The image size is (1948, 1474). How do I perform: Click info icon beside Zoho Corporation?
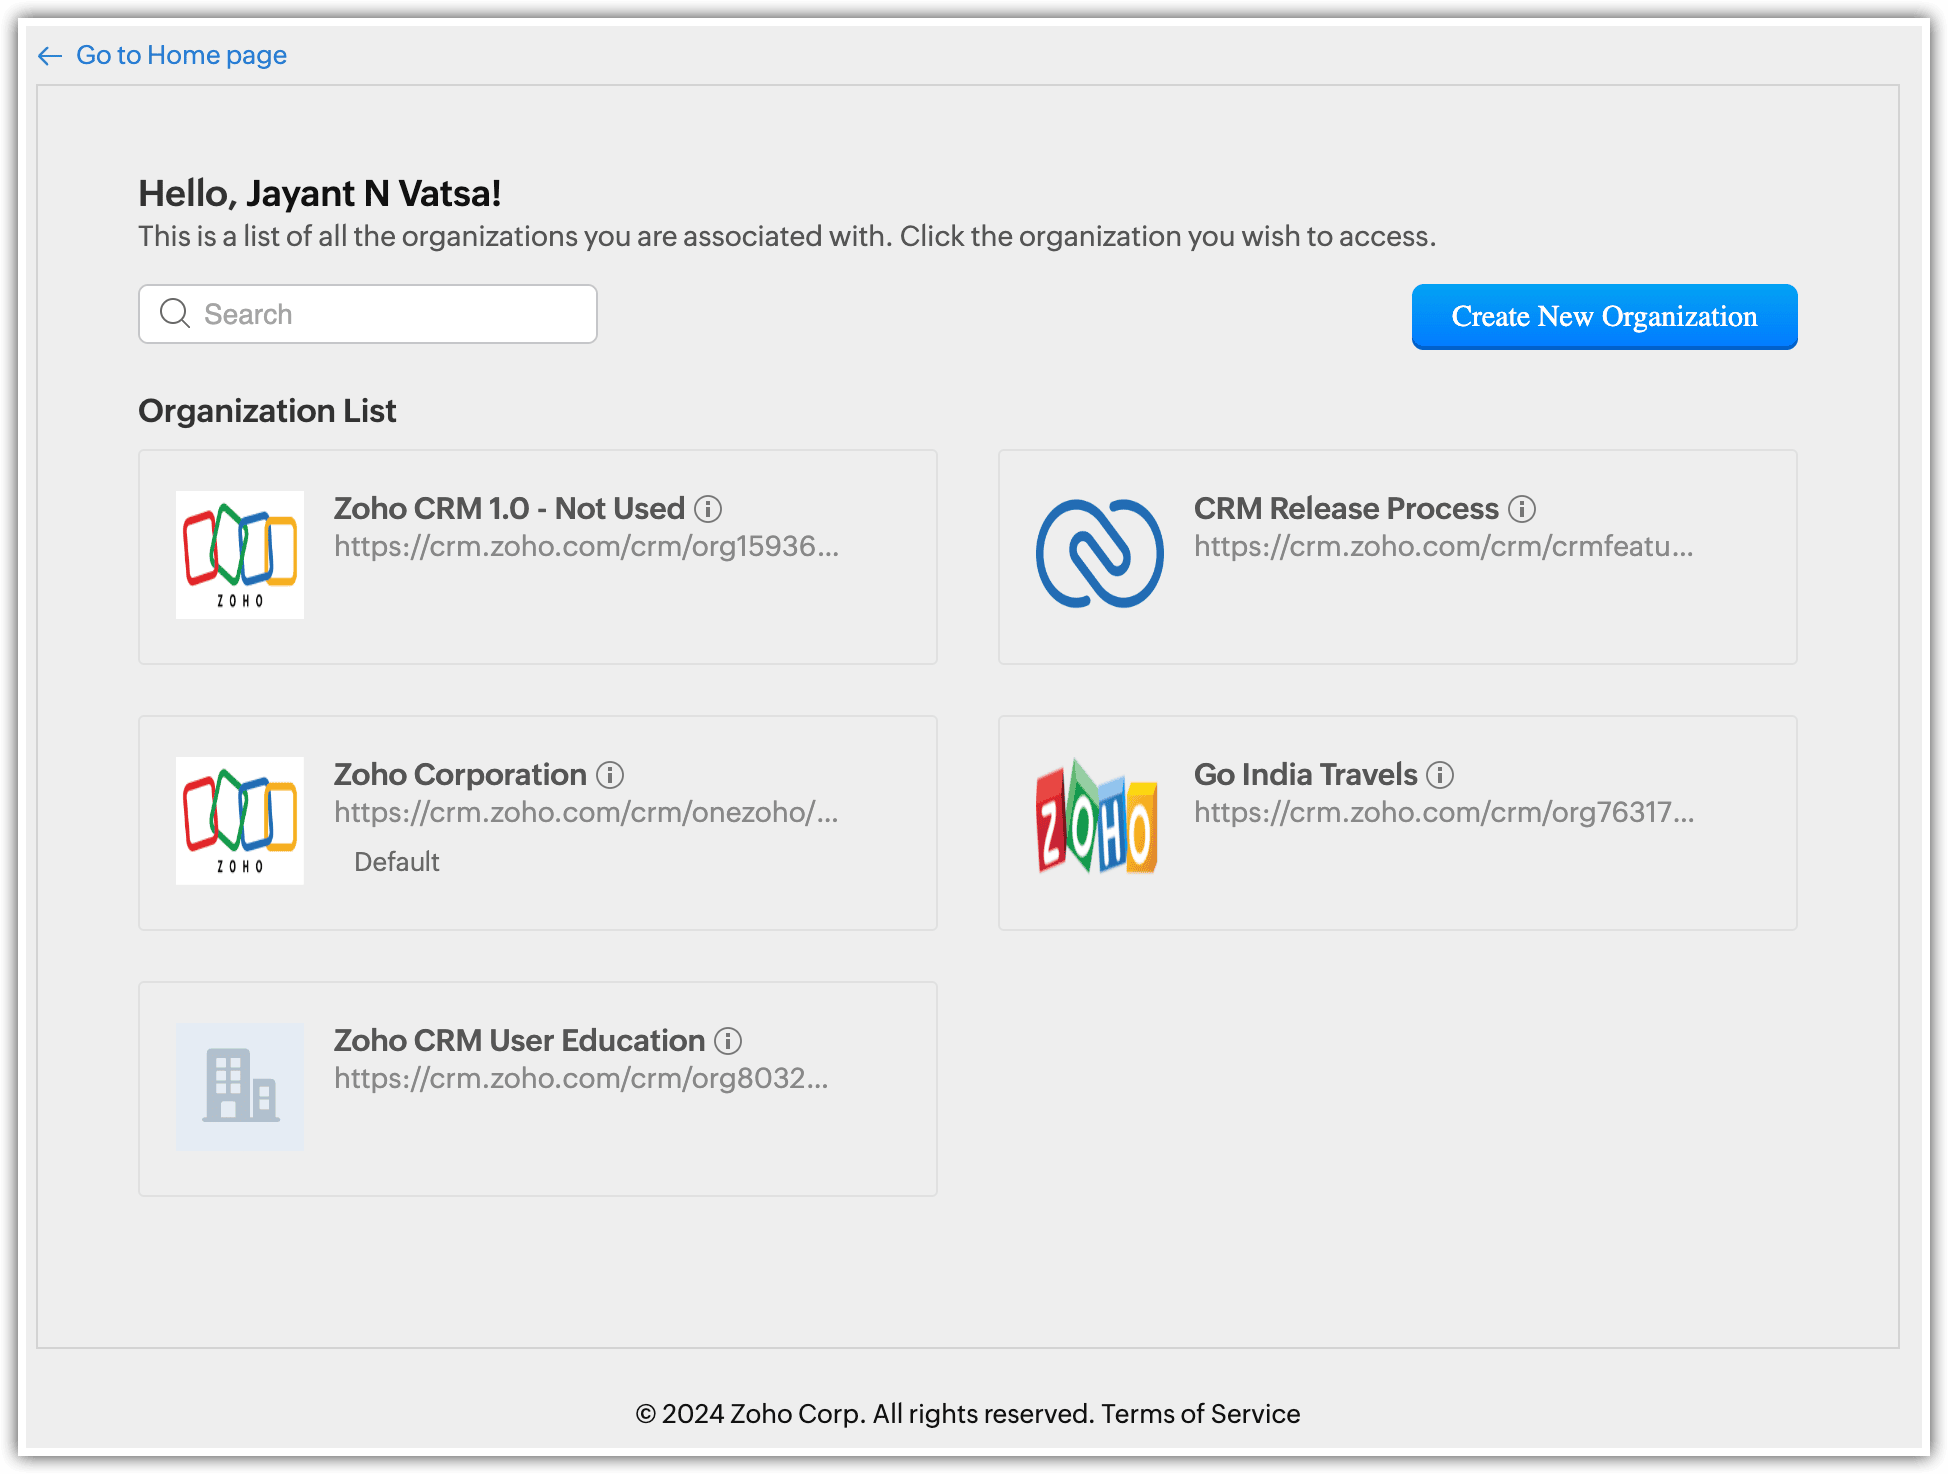click(610, 775)
